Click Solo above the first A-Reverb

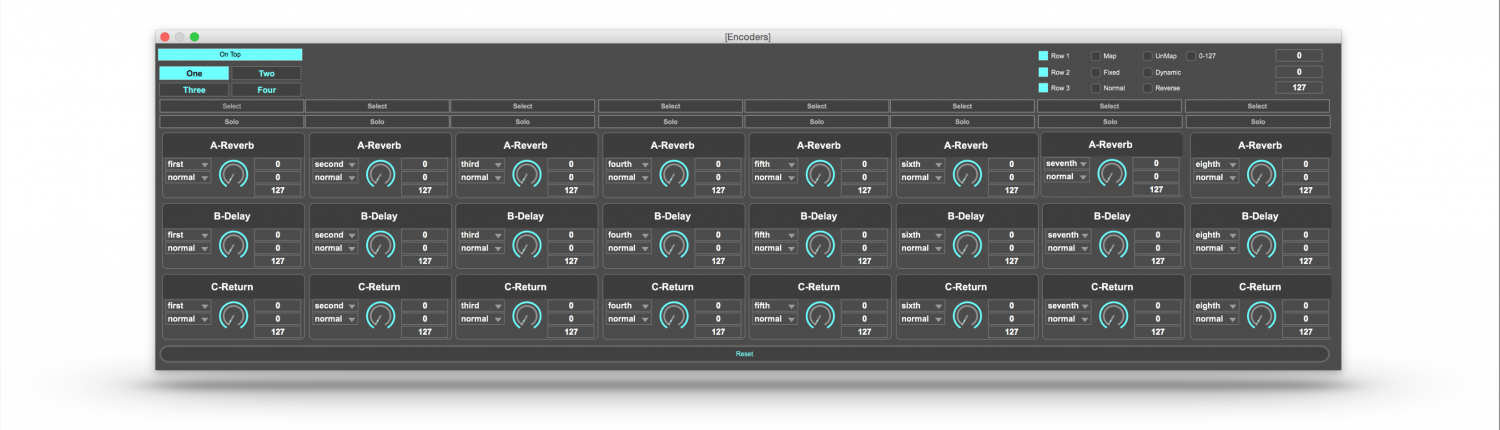231,122
